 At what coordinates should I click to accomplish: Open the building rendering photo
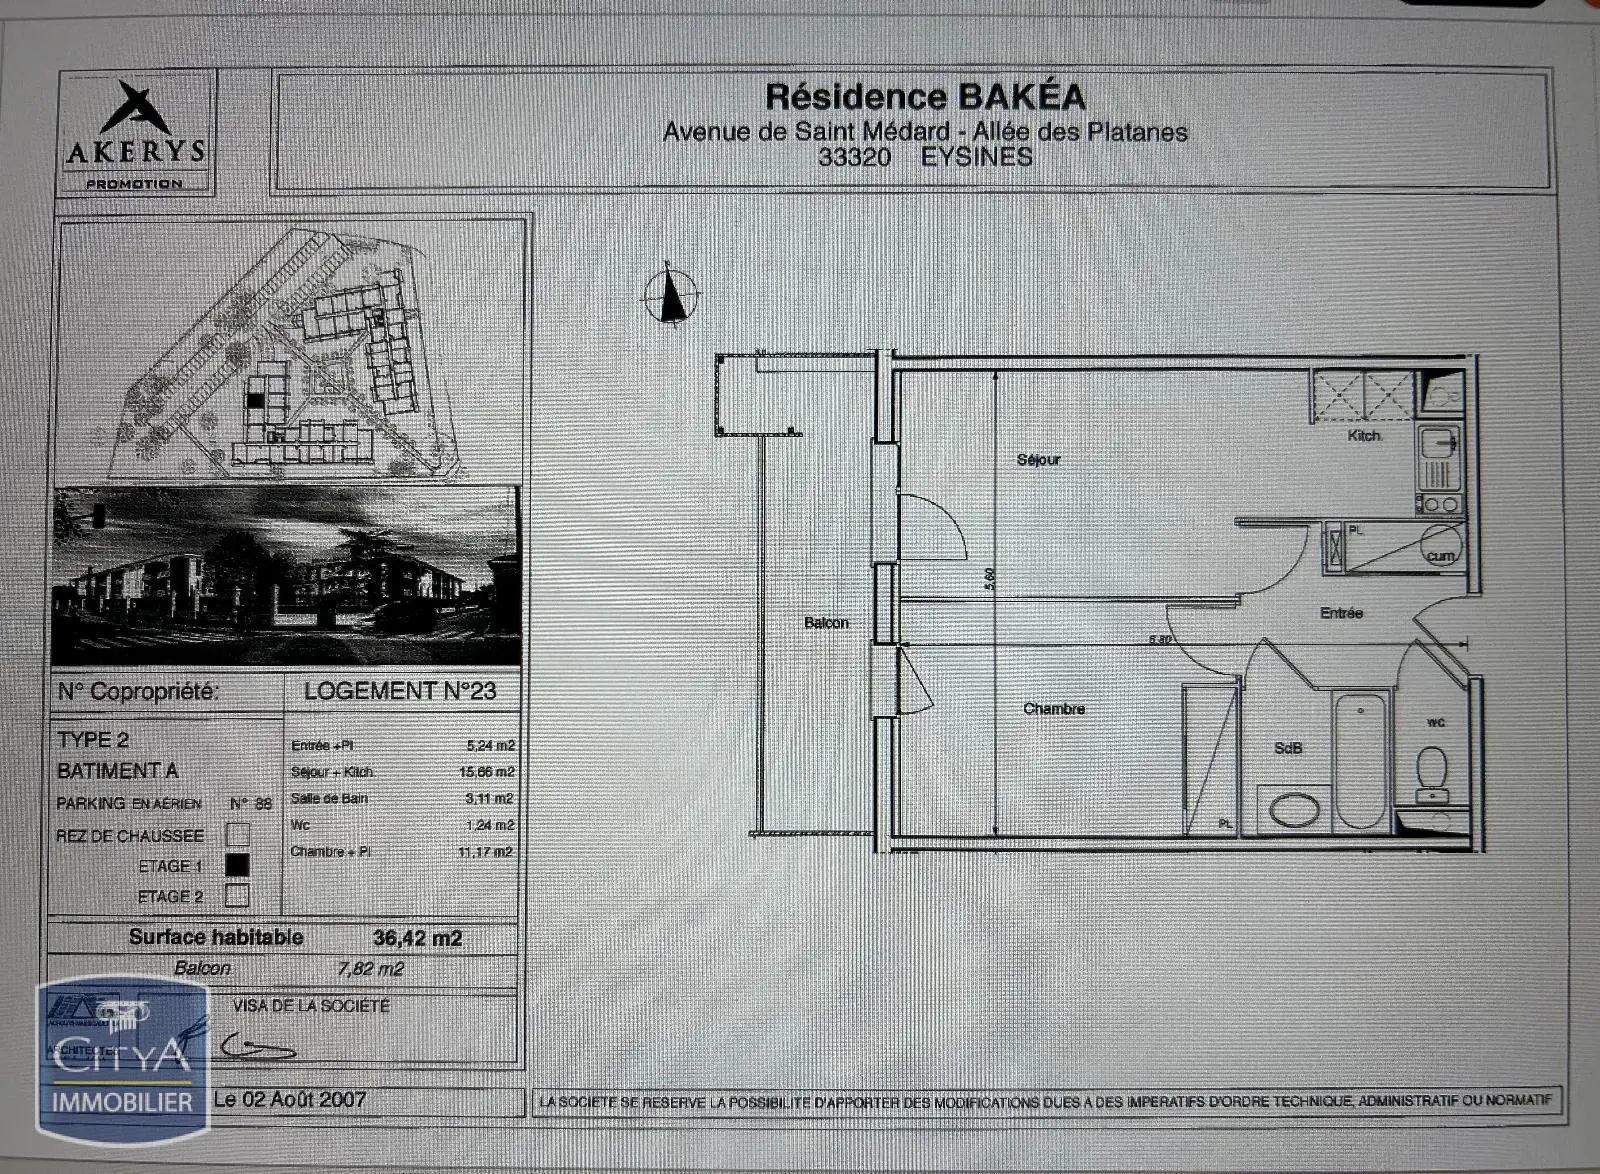tap(287, 575)
